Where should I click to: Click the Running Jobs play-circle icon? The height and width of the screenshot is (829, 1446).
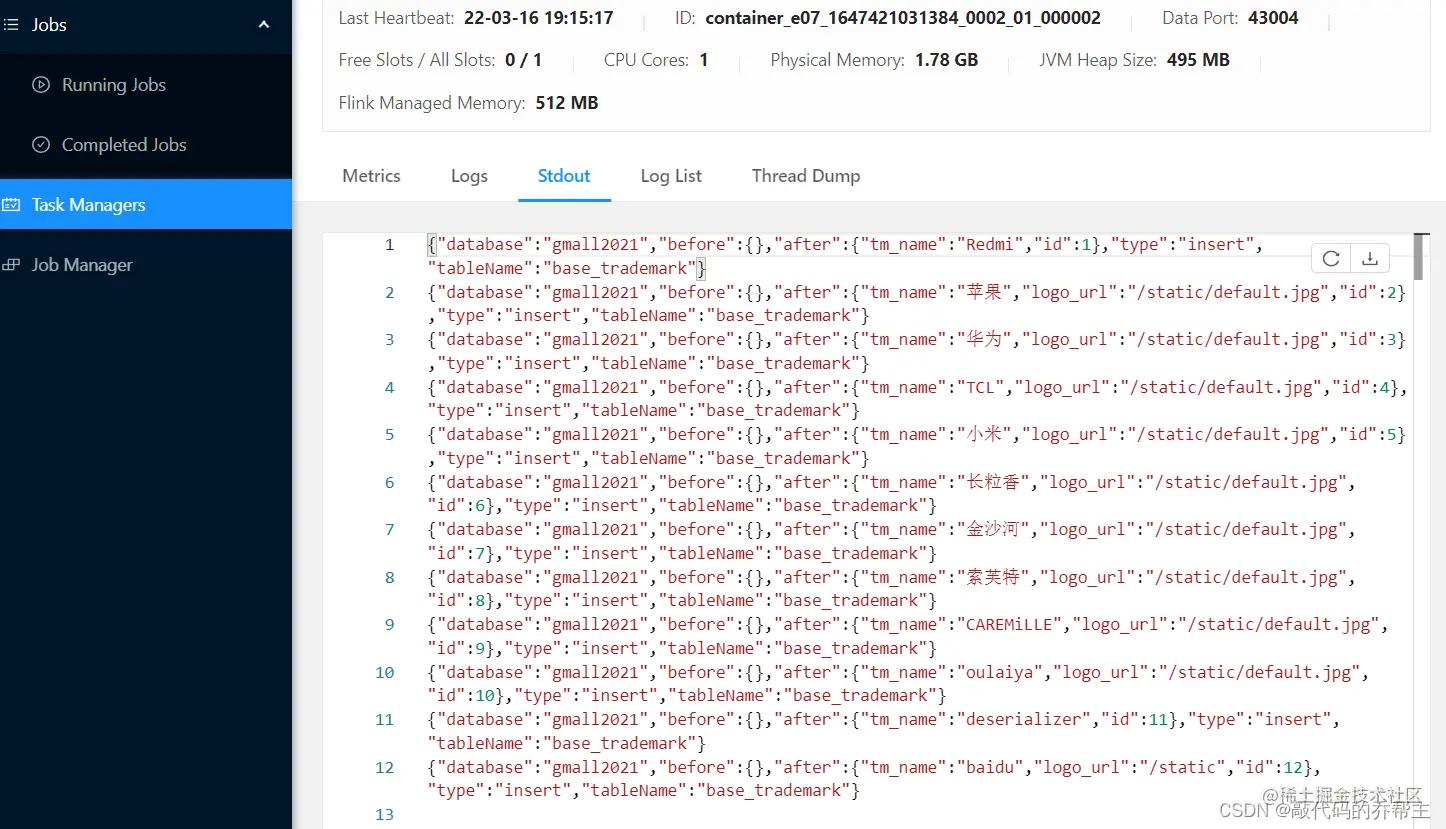point(41,85)
